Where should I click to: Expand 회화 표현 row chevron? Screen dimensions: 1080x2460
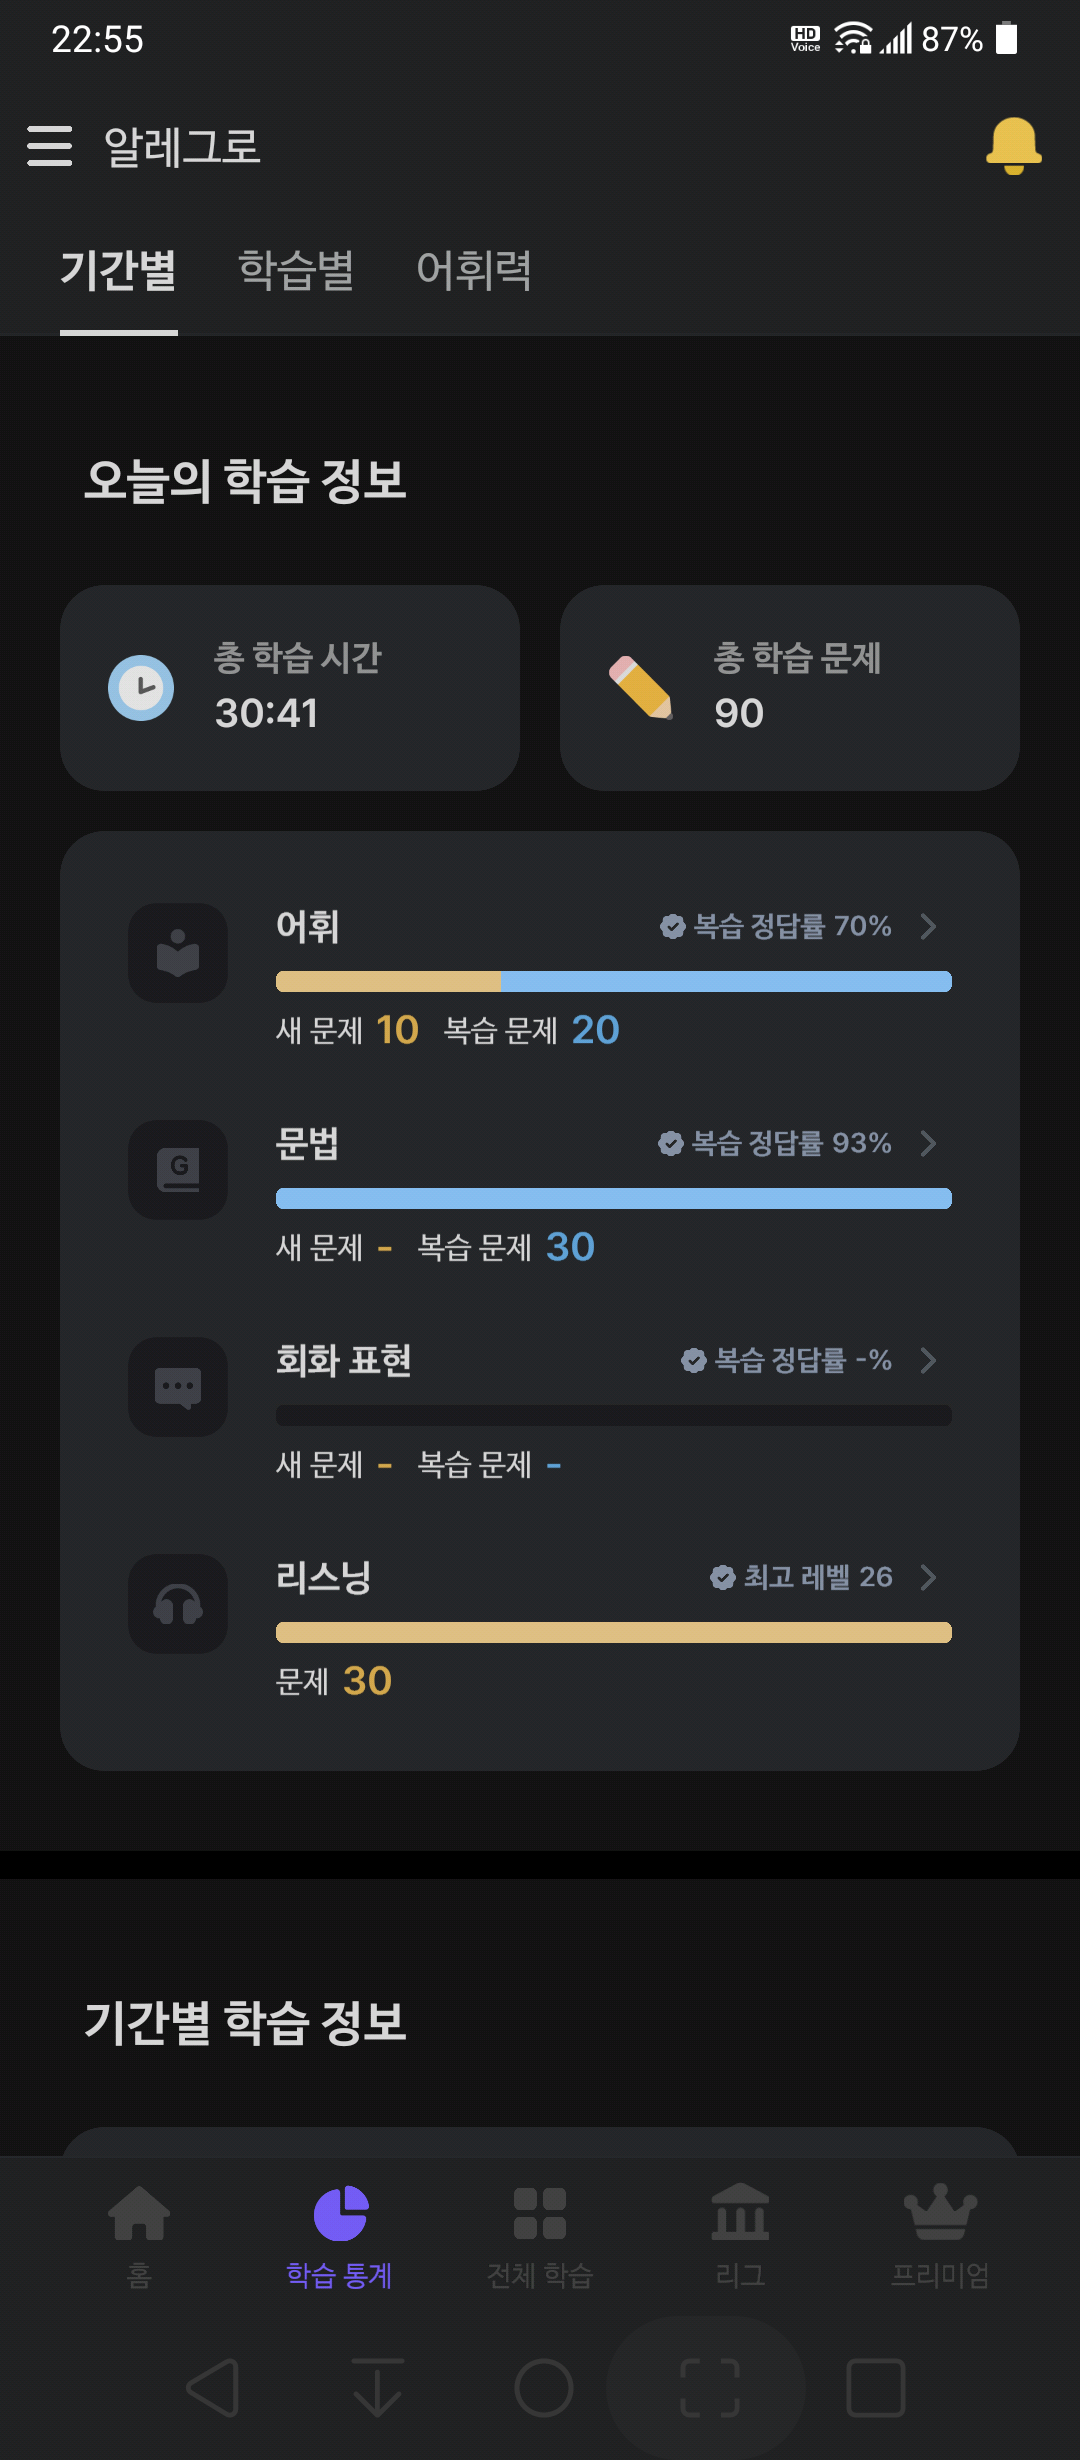928,1360
